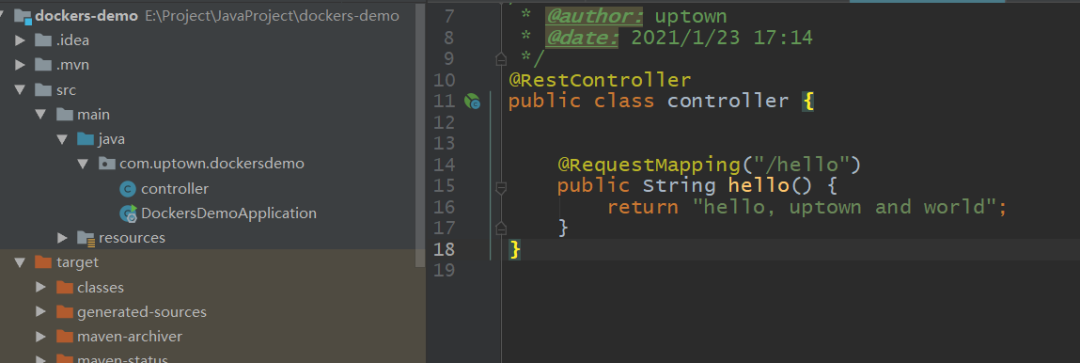The image size is (1080, 363).
Task: Expand the .idea folder
Action: (20, 41)
